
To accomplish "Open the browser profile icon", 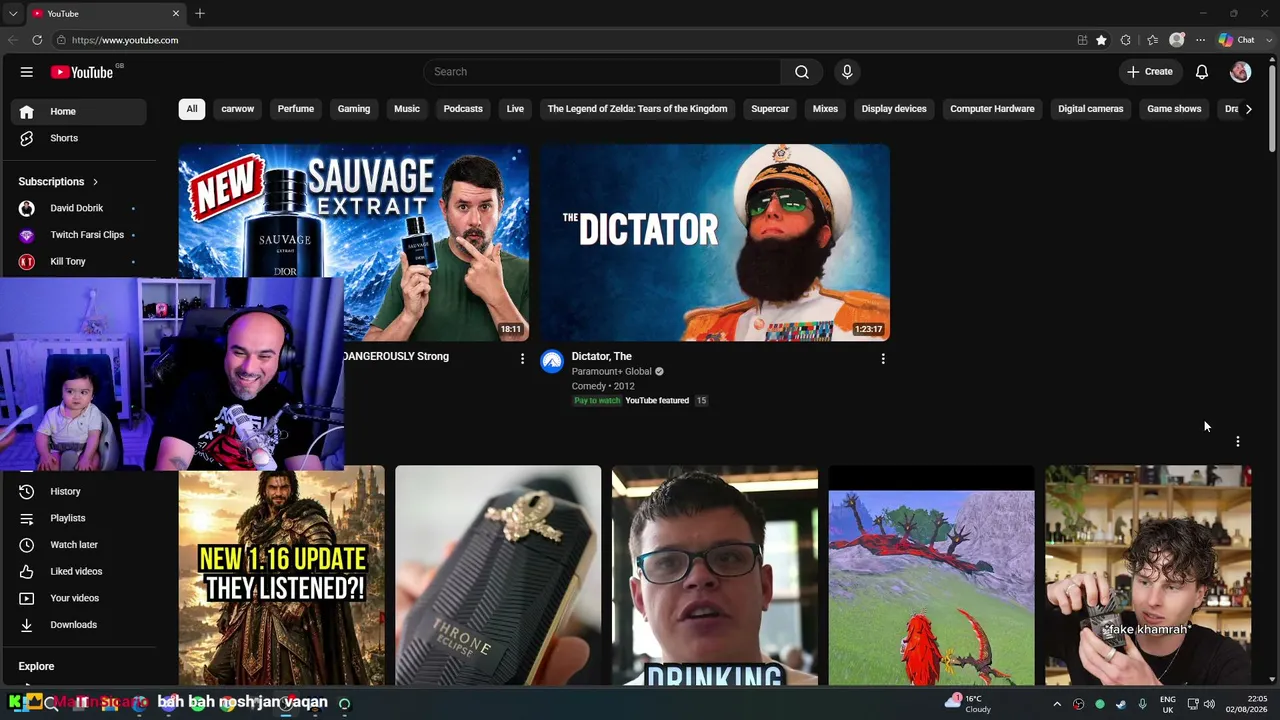I will coord(1177,40).
